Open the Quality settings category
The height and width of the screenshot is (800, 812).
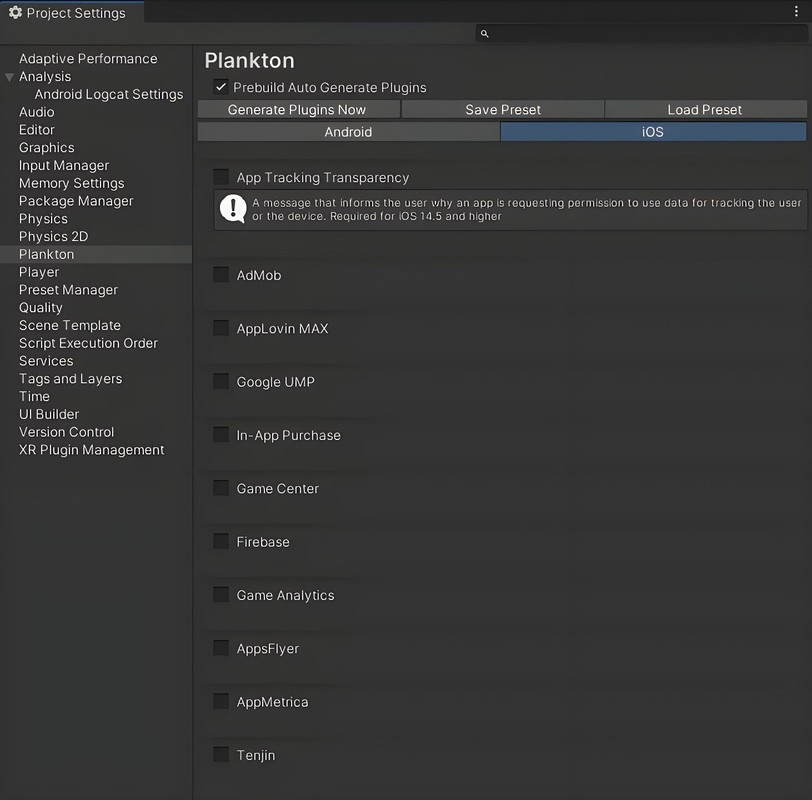pyautogui.click(x=40, y=308)
